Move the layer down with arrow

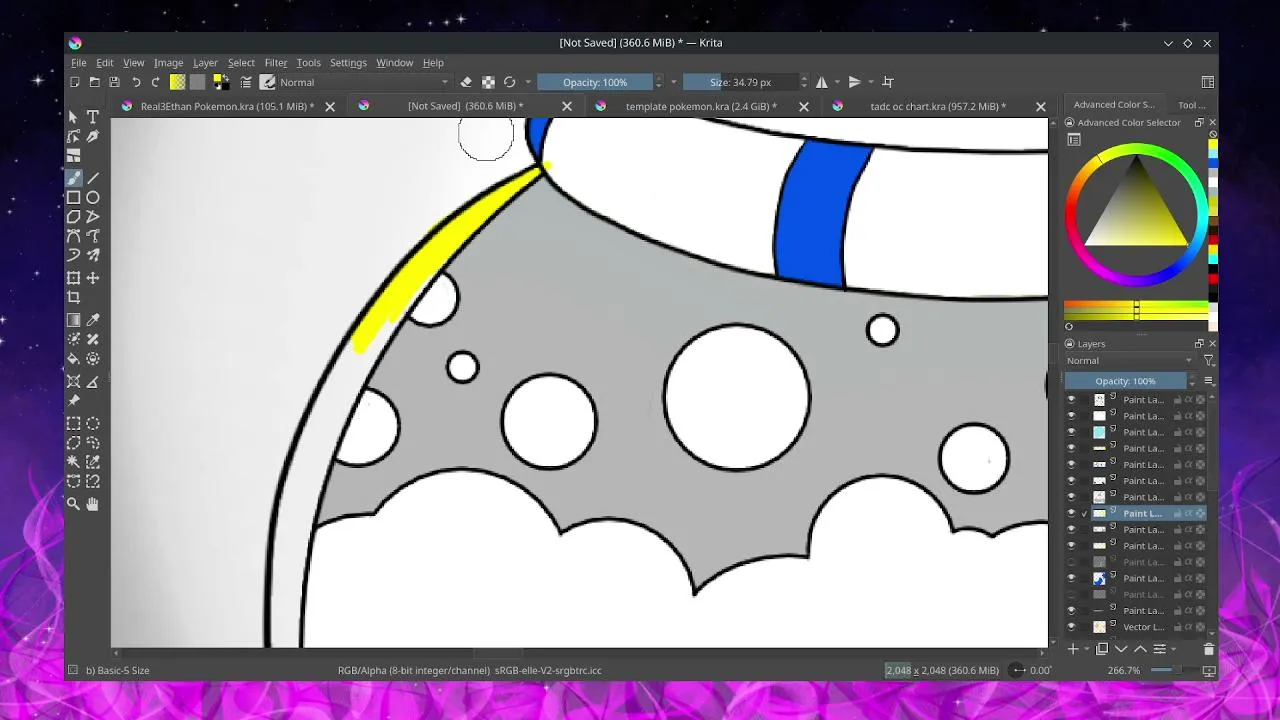1121,649
